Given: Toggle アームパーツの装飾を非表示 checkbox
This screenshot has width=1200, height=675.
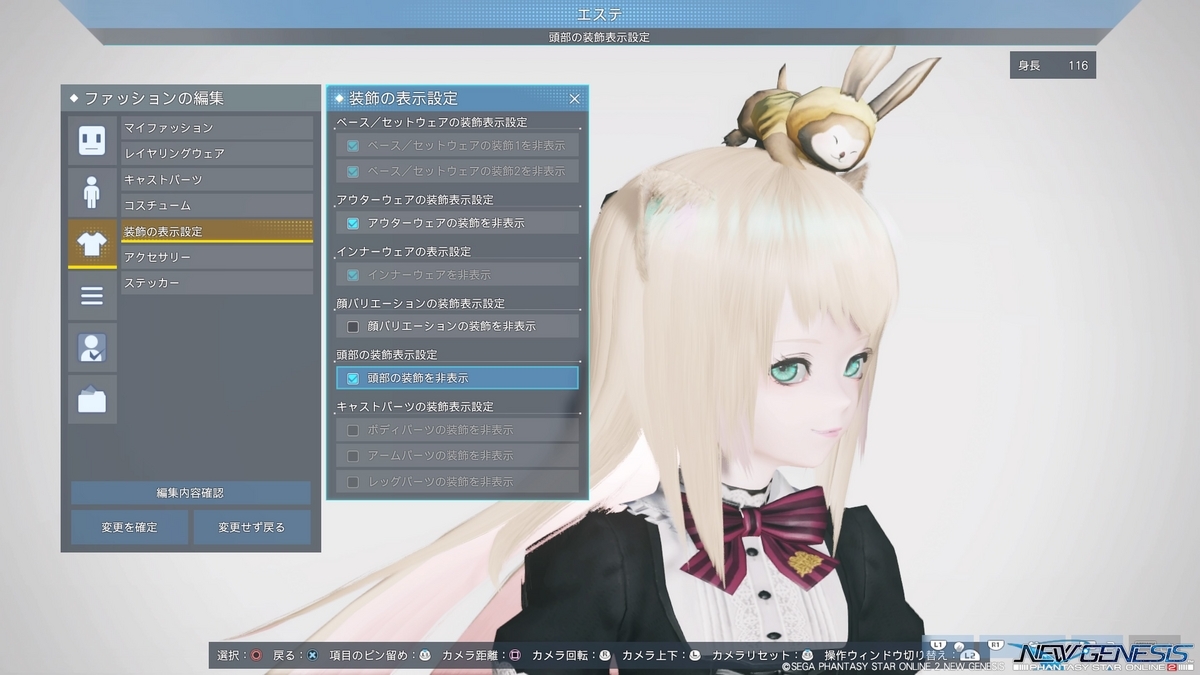Looking at the screenshot, I should [352, 456].
